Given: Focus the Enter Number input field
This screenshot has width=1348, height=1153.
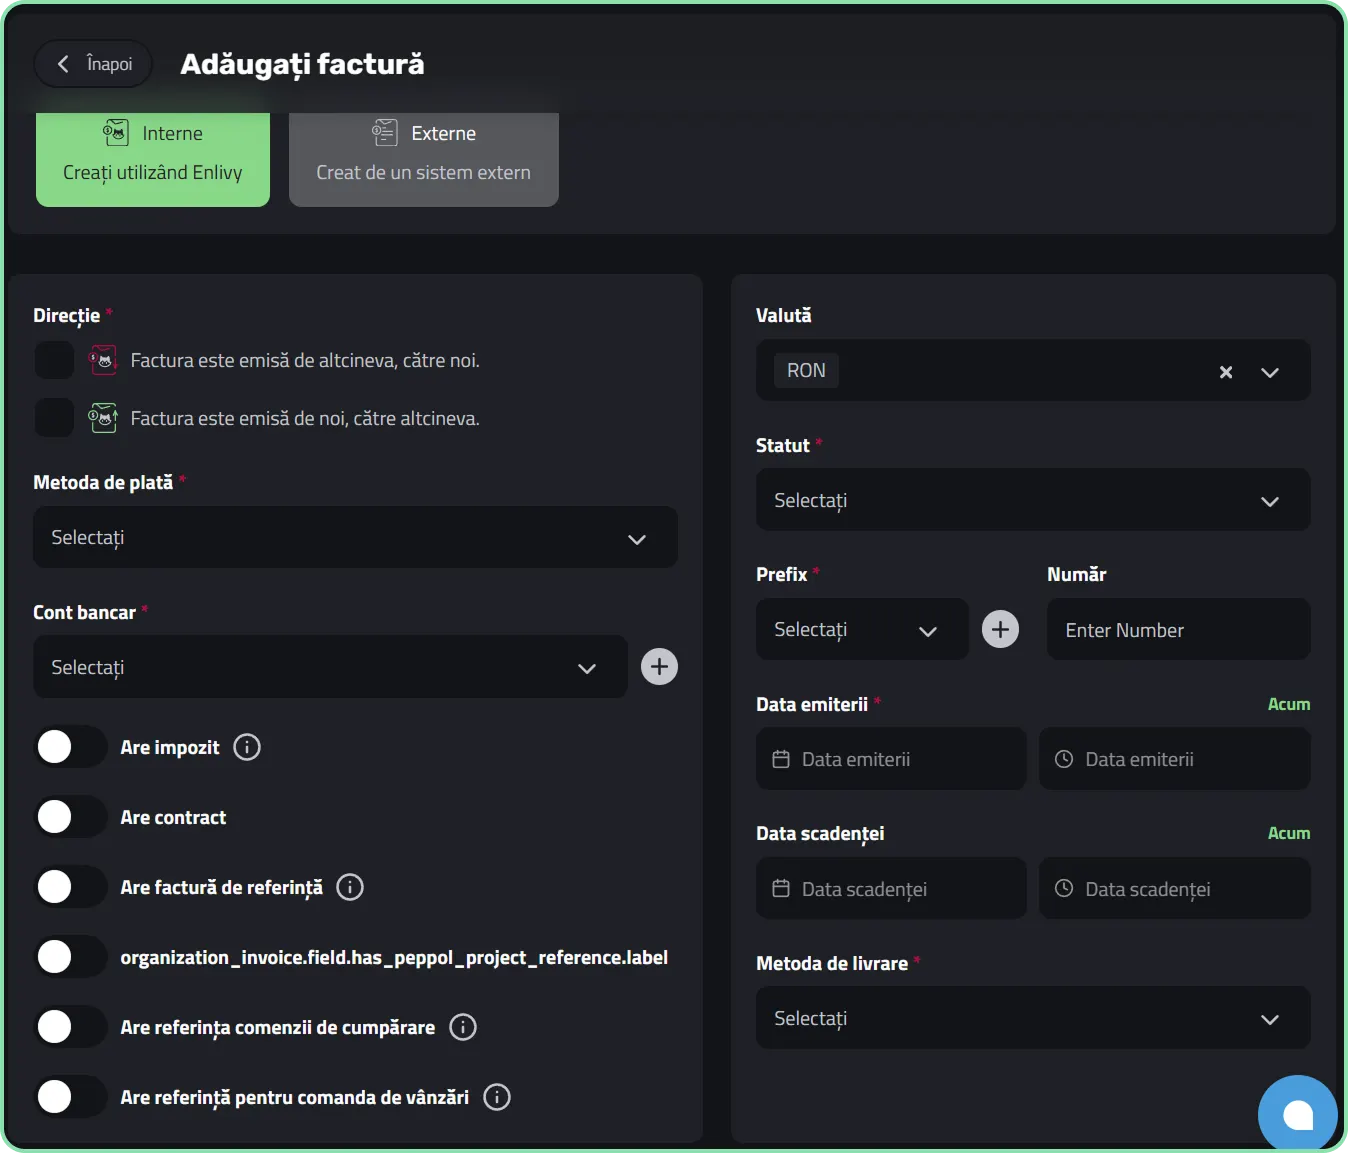Looking at the screenshot, I should tap(1178, 629).
